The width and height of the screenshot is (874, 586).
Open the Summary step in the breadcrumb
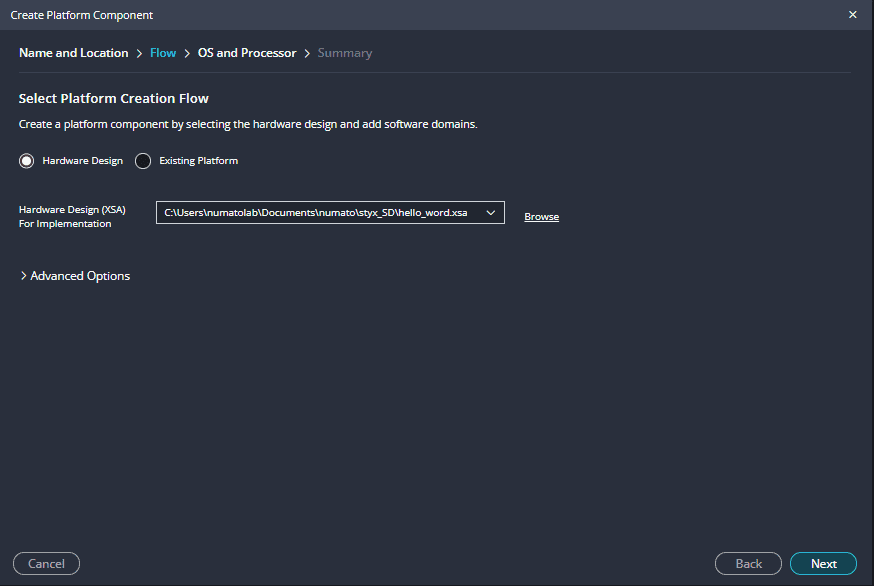344,53
